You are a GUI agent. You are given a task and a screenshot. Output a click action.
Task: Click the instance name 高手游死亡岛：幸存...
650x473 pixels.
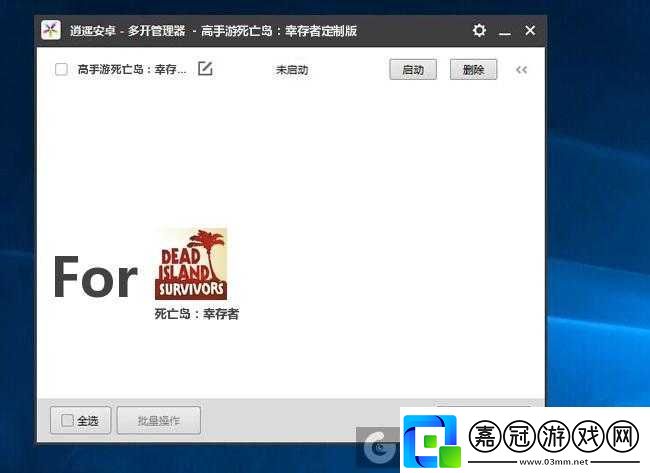pyautogui.click(x=132, y=69)
